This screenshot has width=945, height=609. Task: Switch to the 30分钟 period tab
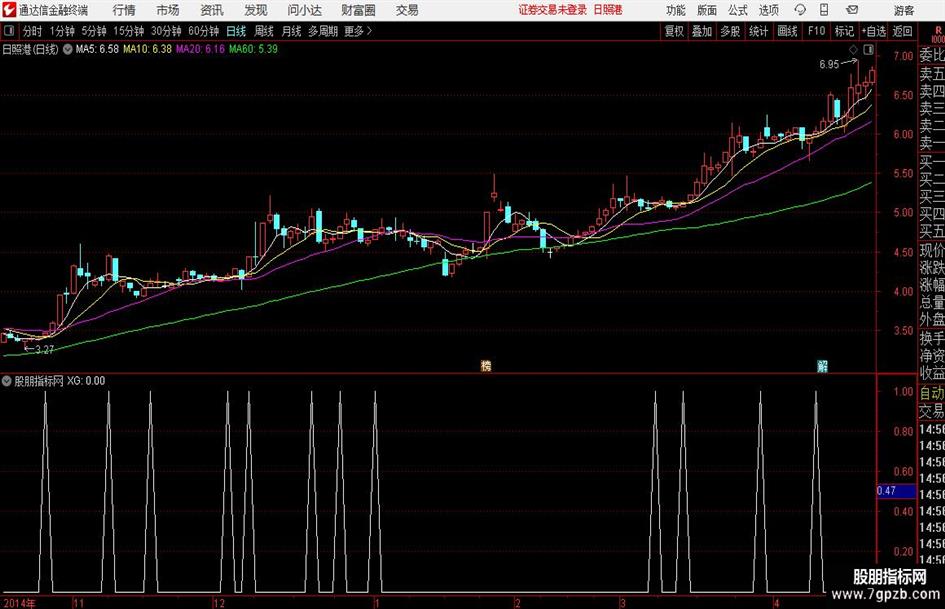point(166,31)
